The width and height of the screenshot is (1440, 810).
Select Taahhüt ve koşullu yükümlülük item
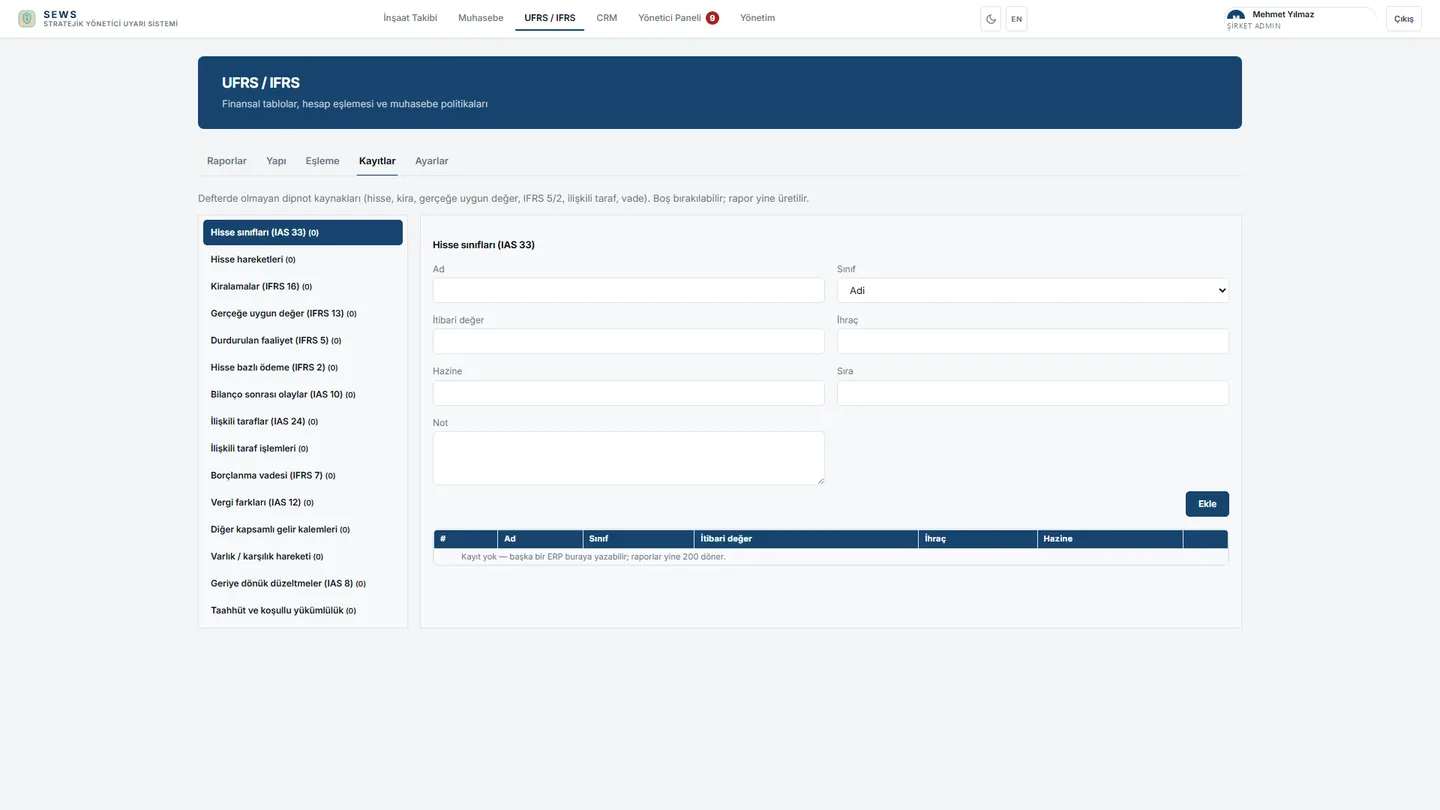tap(303, 611)
